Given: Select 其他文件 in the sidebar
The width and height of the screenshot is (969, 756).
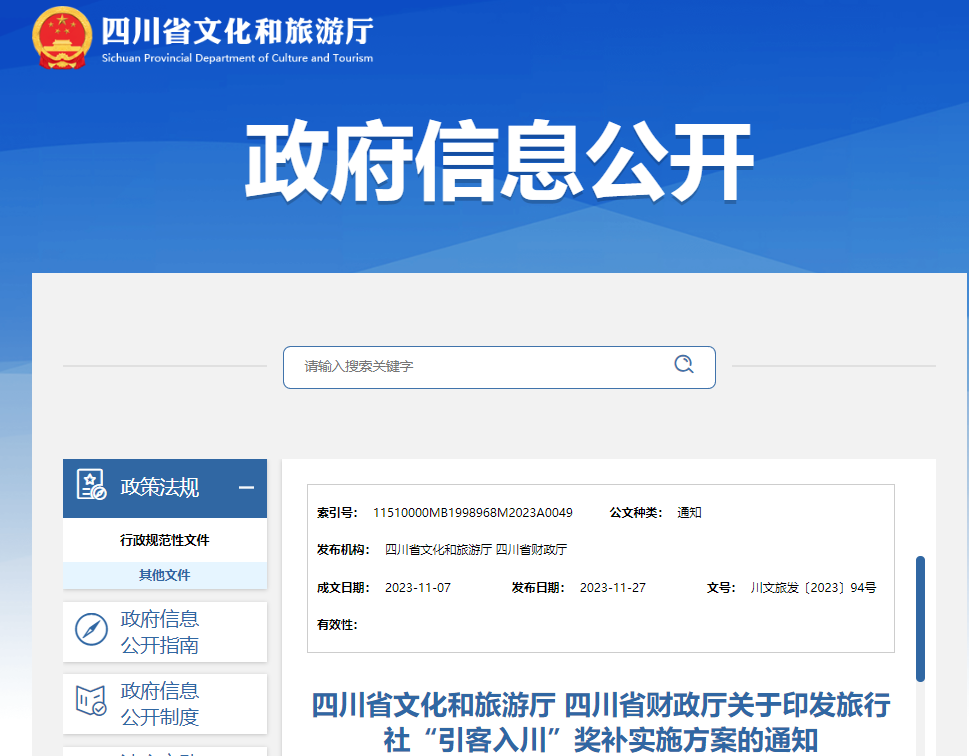Looking at the screenshot, I should point(165,575).
